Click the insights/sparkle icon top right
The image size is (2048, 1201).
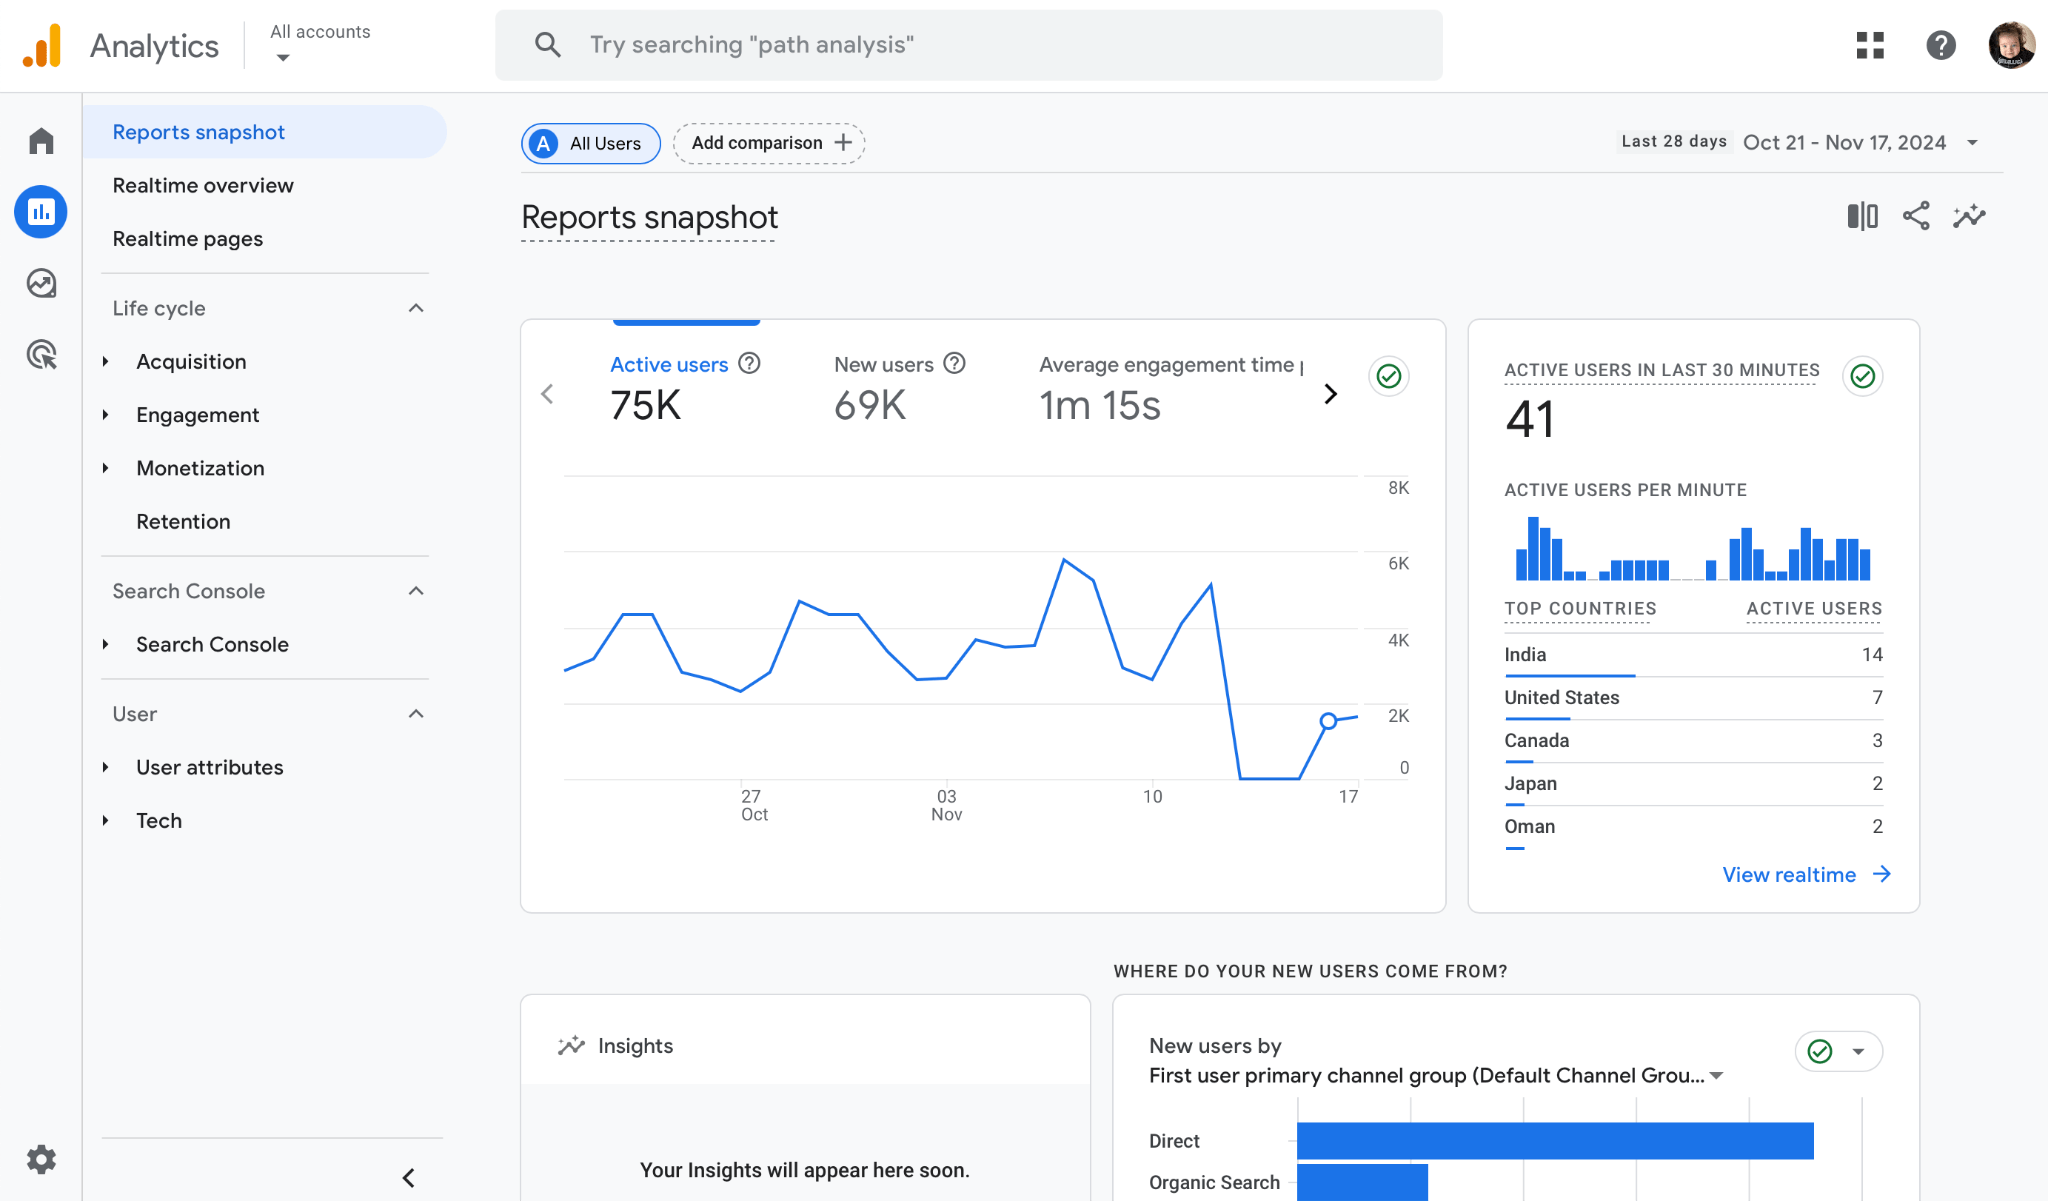pyautogui.click(x=1972, y=216)
